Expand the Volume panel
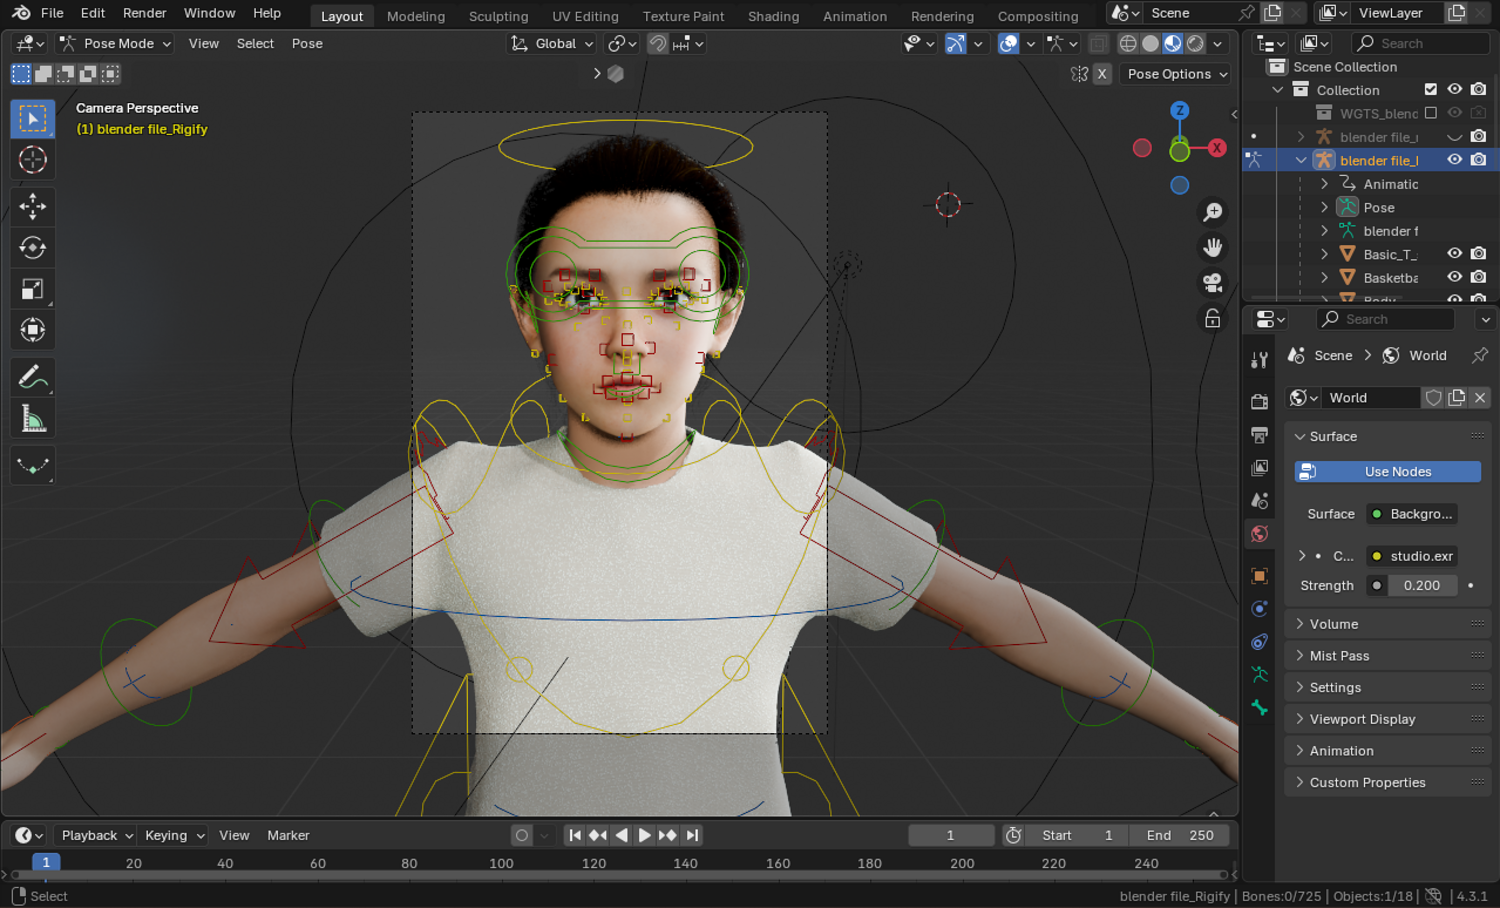This screenshot has width=1500, height=908. (x=1334, y=624)
